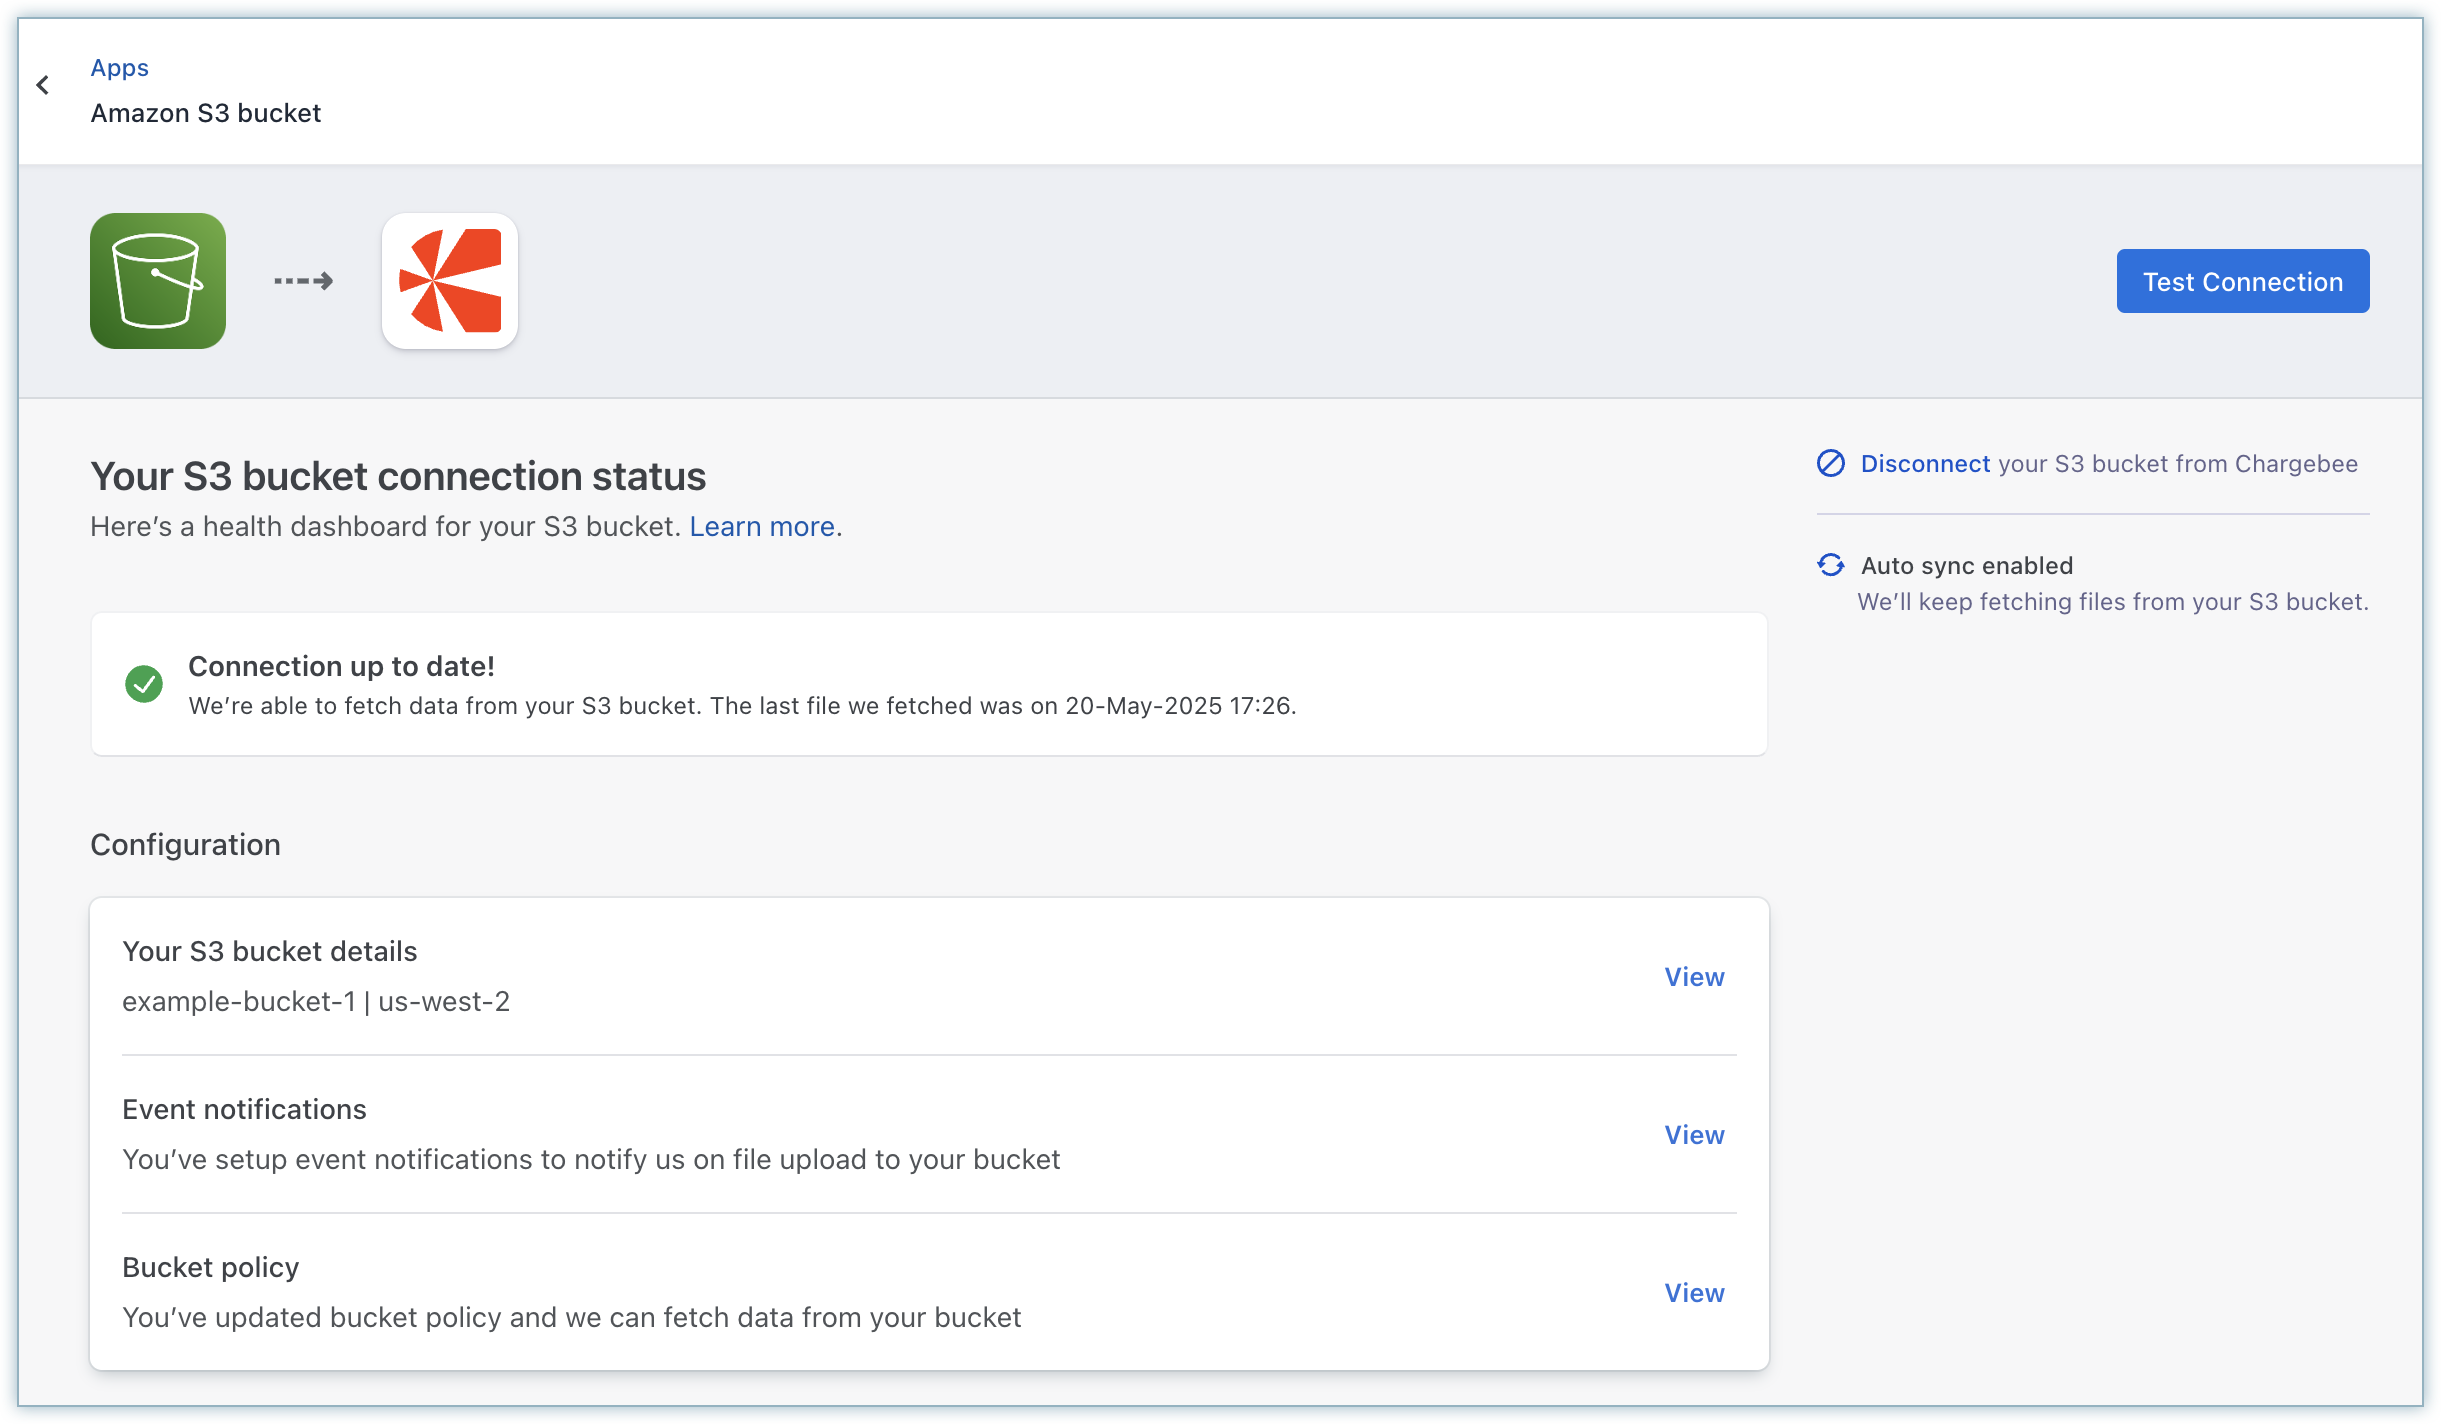
Task: Click the circle-slash disconnect icon
Action: [1830, 464]
